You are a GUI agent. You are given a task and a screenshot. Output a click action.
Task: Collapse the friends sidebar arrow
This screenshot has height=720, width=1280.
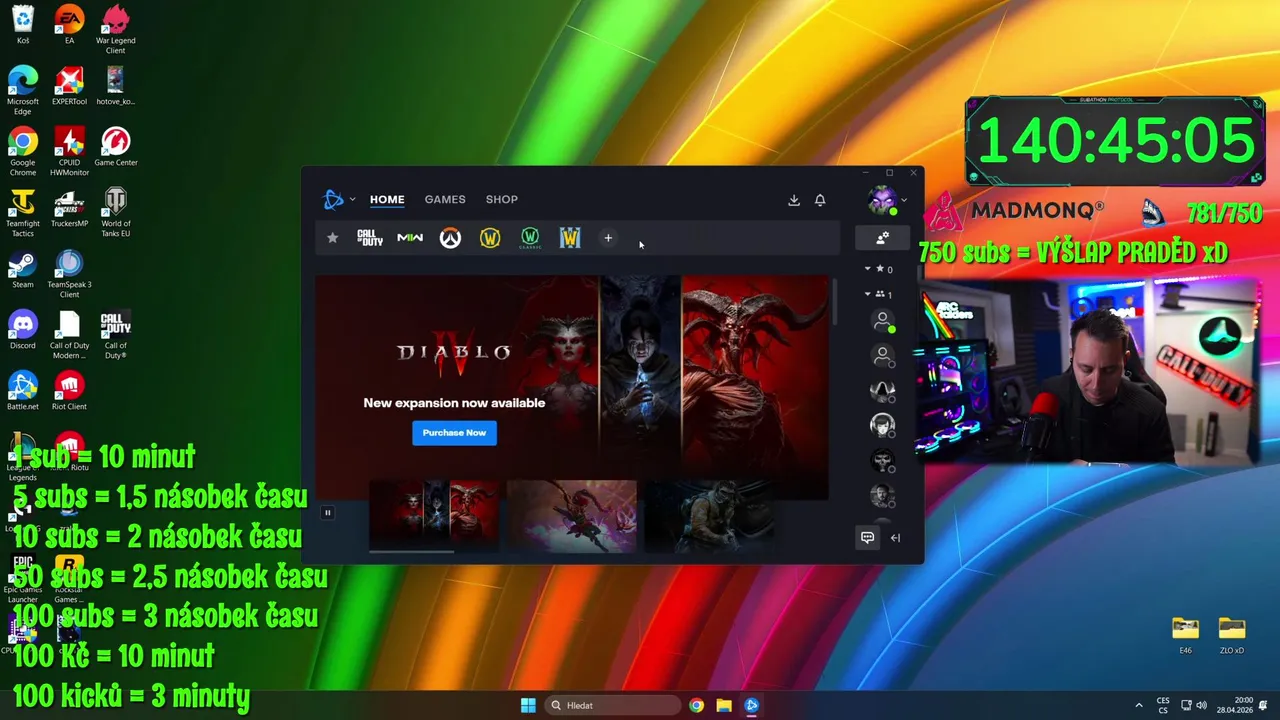(895, 538)
